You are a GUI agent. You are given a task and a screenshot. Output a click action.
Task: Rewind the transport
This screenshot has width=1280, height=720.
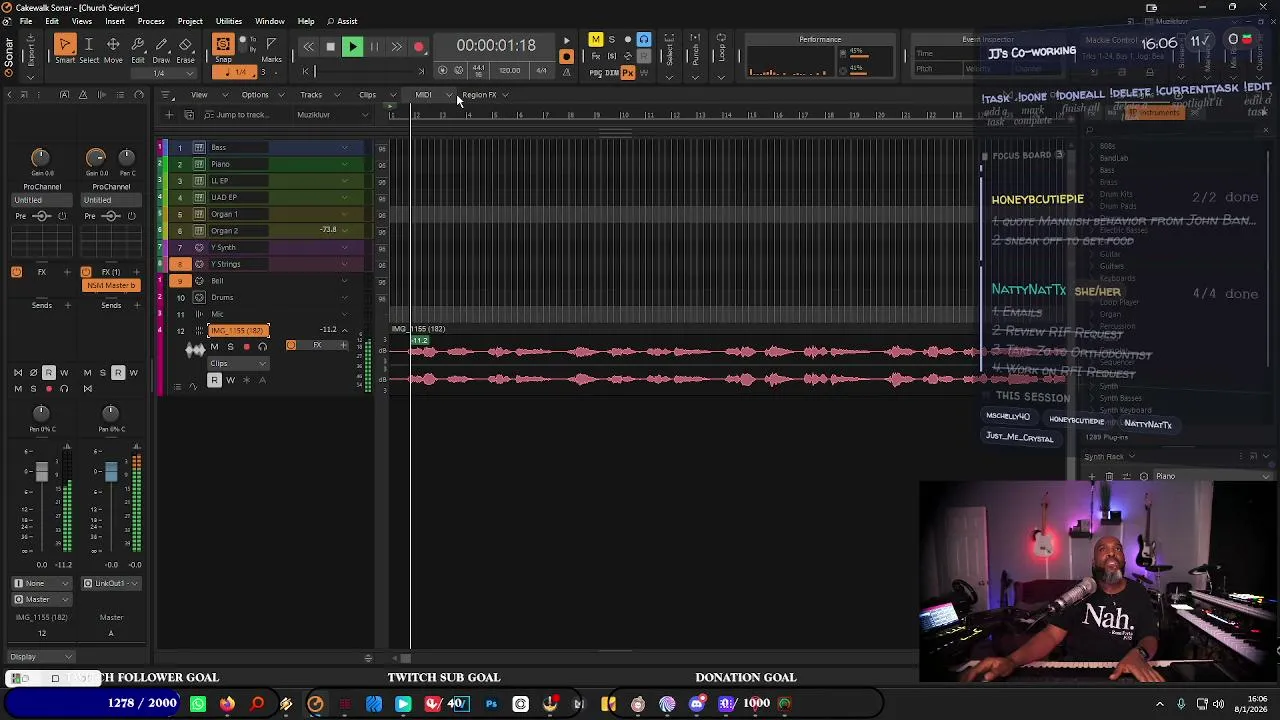coord(308,47)
